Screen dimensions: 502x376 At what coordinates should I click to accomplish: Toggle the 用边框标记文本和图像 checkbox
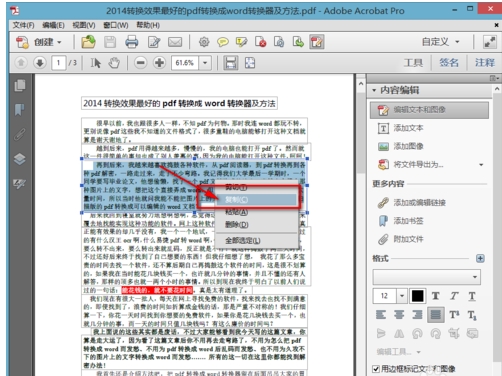coord(376,369)
